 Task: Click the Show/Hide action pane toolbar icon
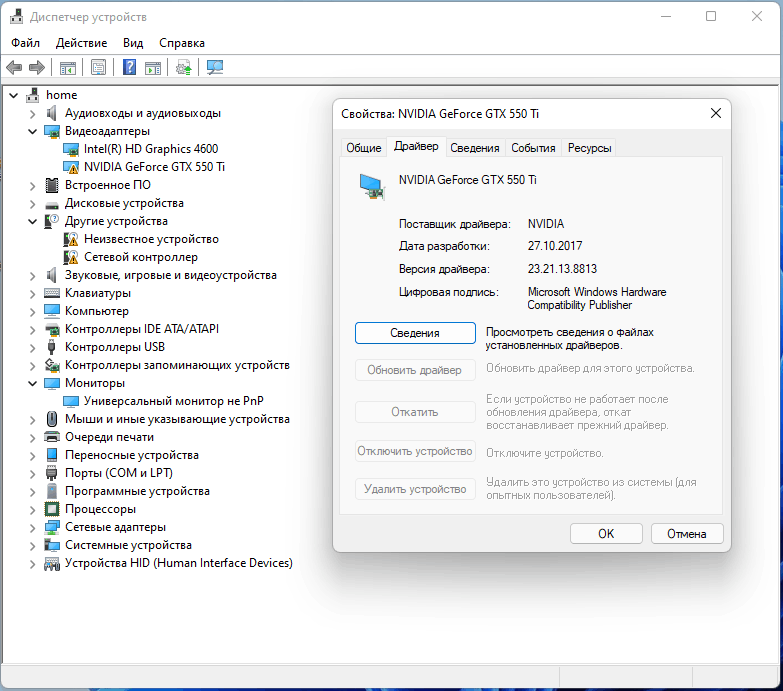tap(153, 67)
